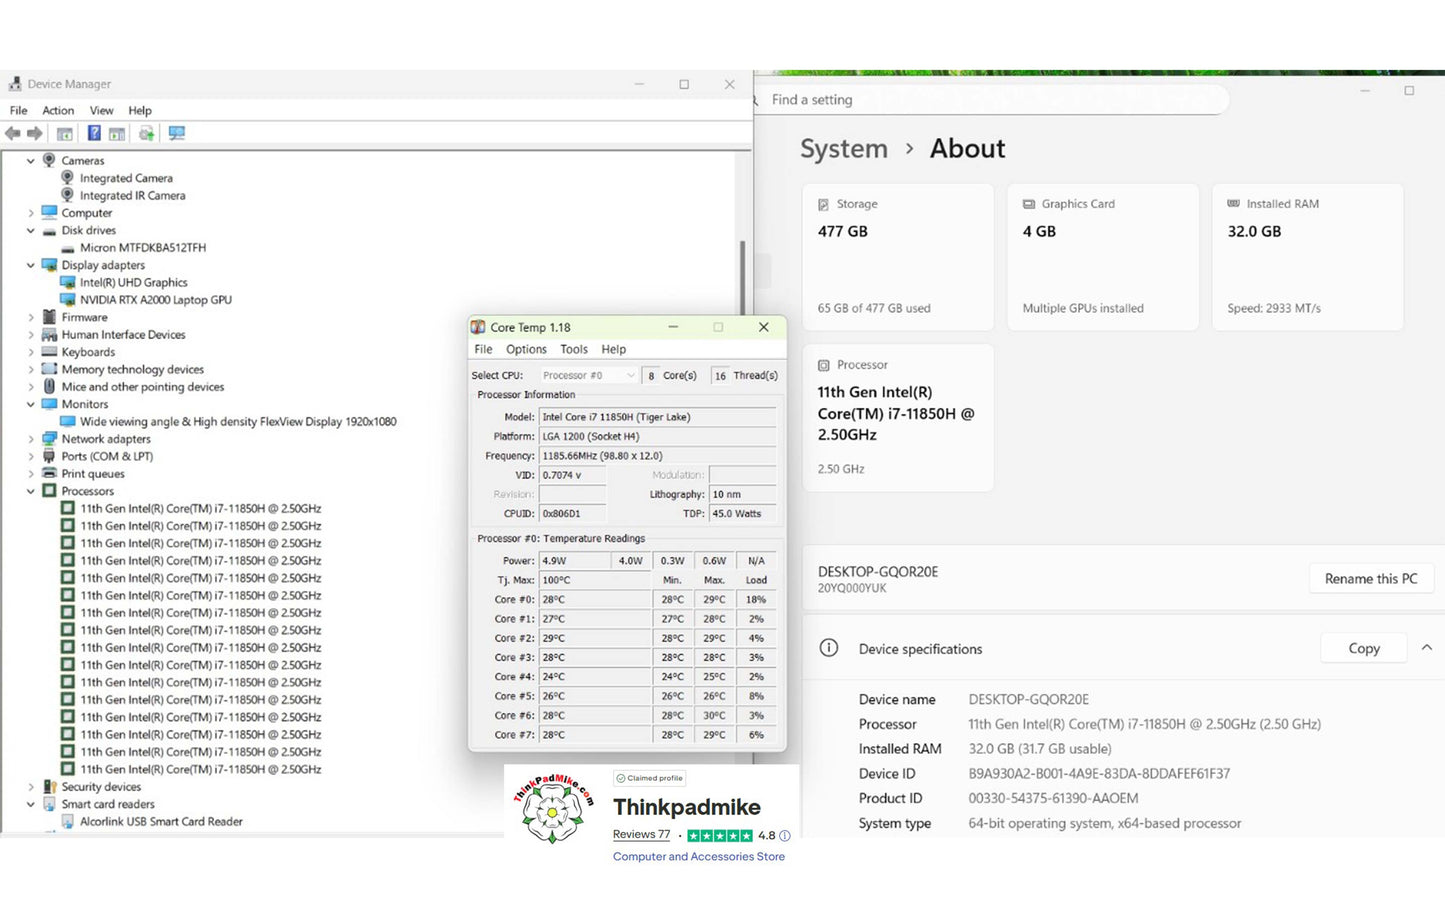Viewport: 1445px width, 908px height.
Task: Click the Update device driver toolbar icon
Action: (146, 134)
